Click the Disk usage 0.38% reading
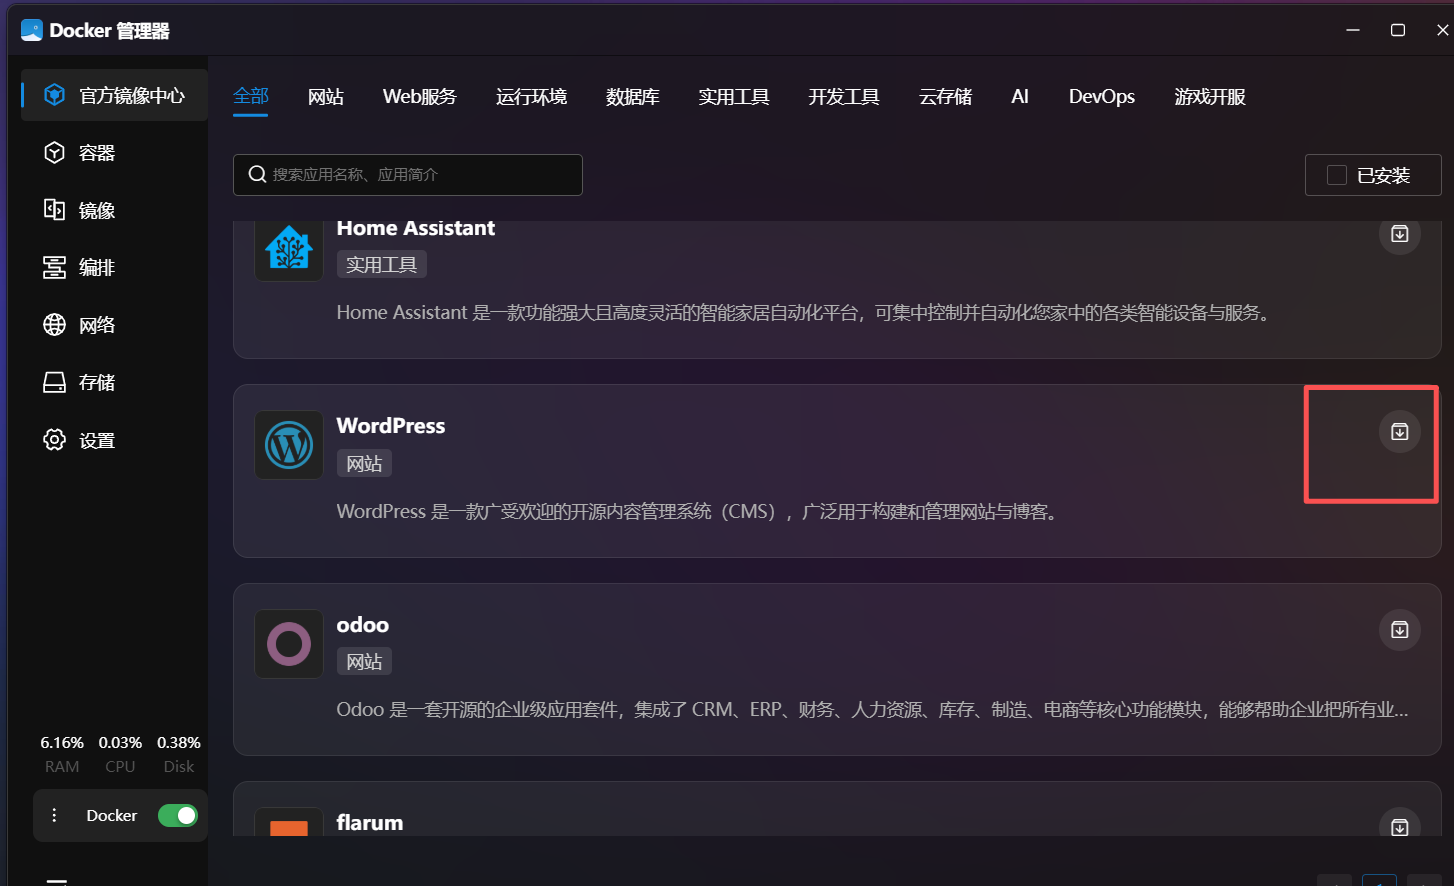1454x886 pixels. 179,743
